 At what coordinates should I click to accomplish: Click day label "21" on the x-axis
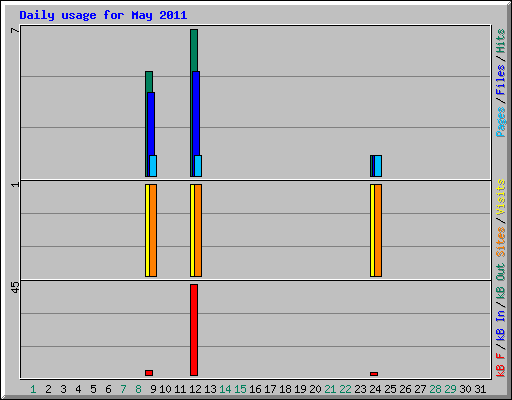coord(330,389)
